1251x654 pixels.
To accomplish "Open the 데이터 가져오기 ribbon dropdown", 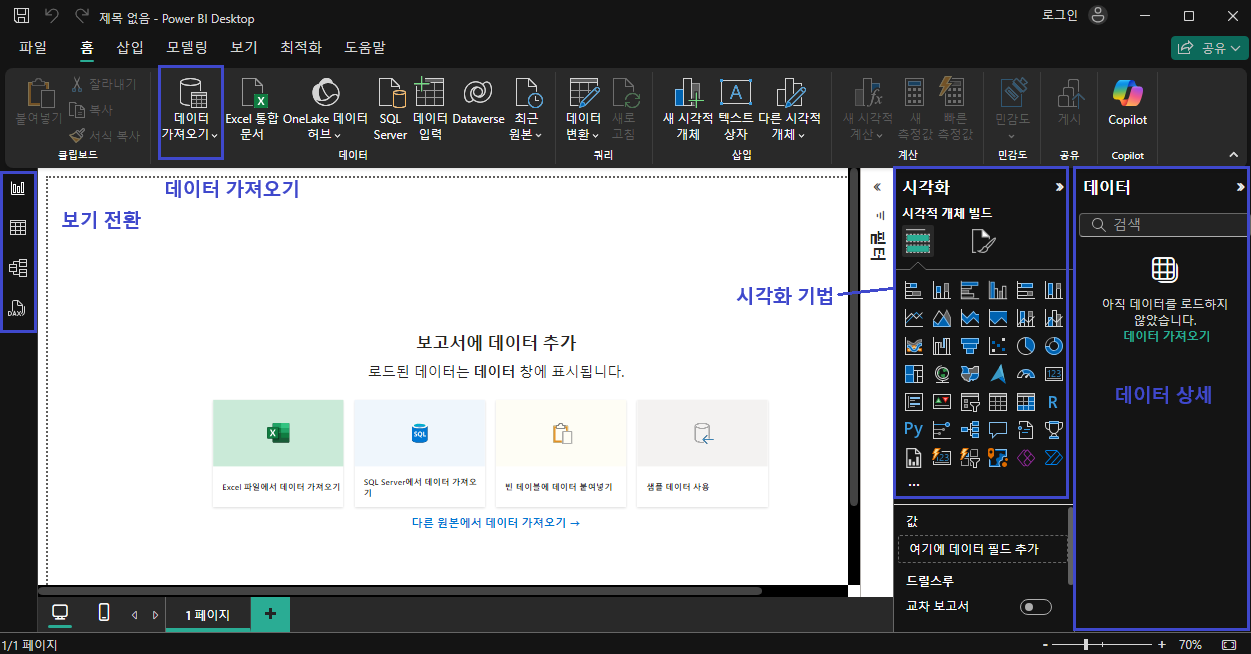I will pos(191,109).
